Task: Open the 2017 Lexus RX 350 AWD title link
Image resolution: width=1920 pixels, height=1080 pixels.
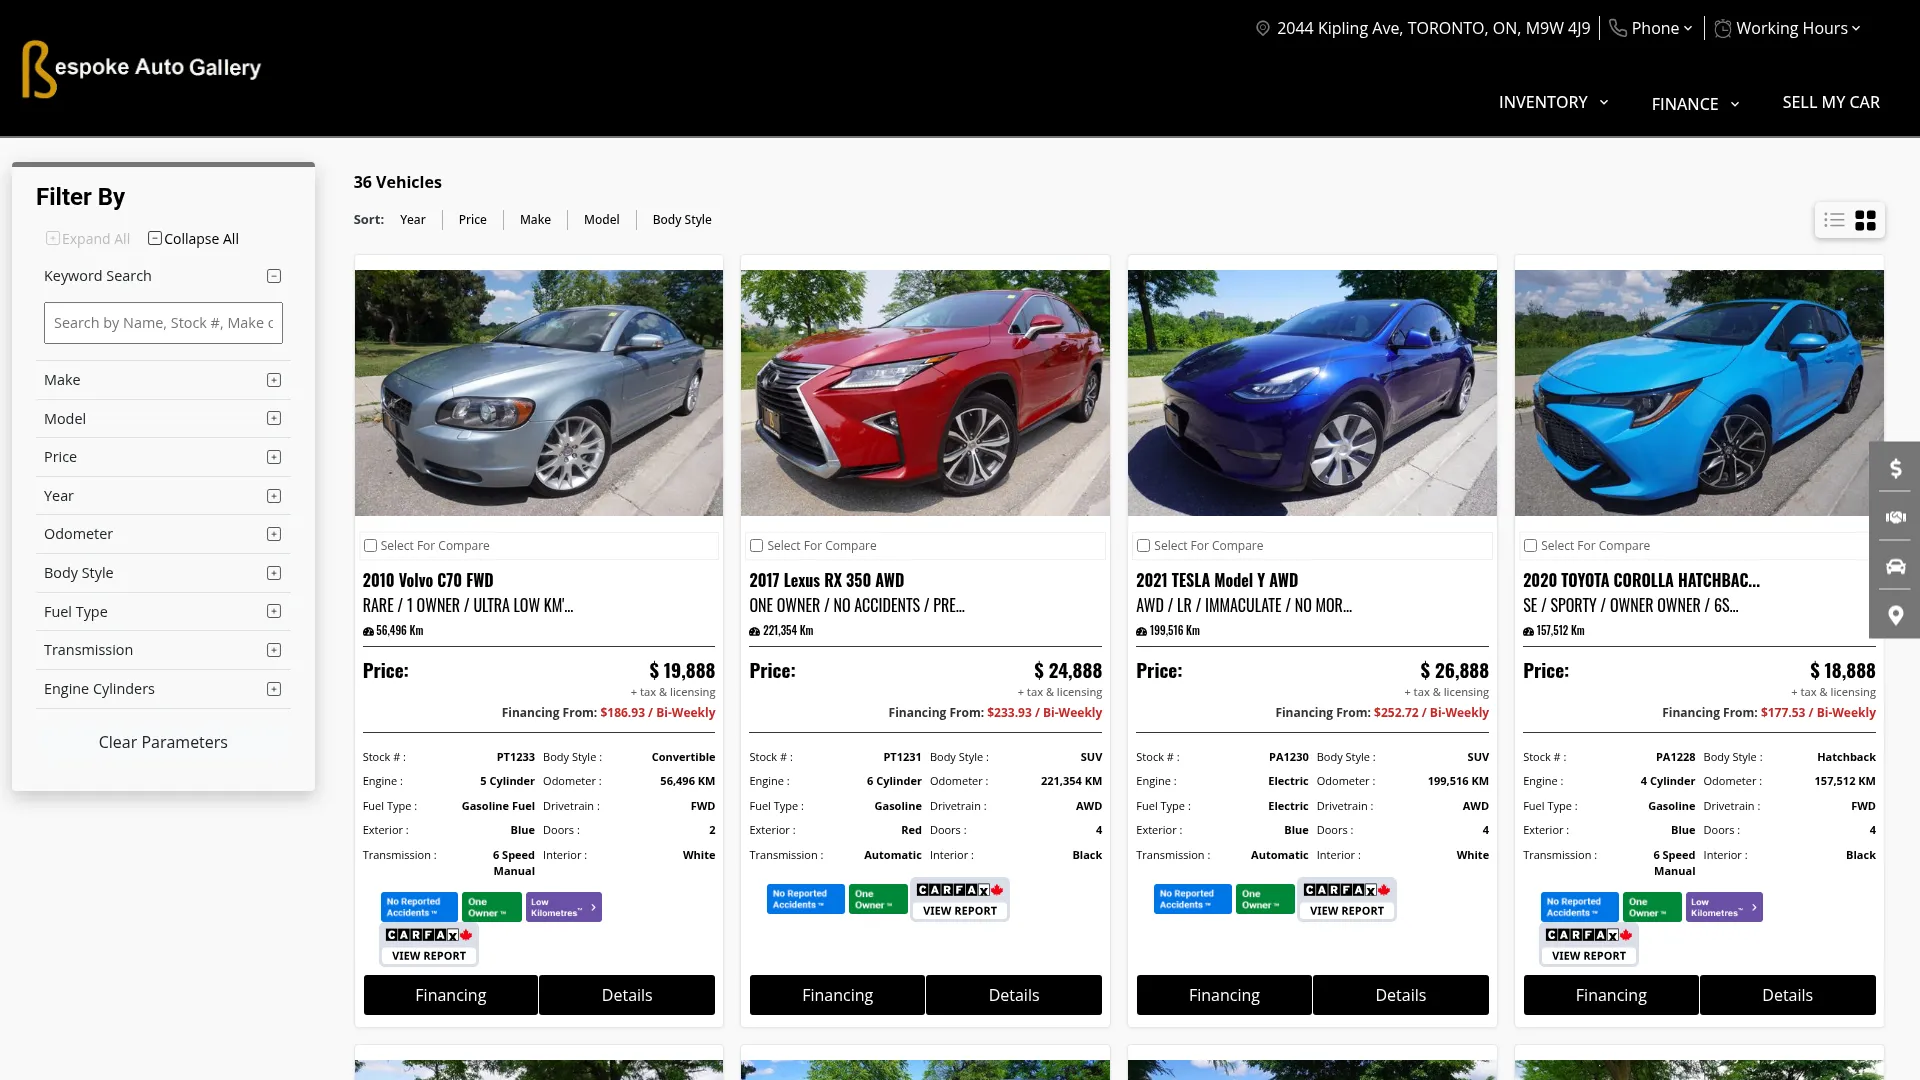Action: coord(827,581)
